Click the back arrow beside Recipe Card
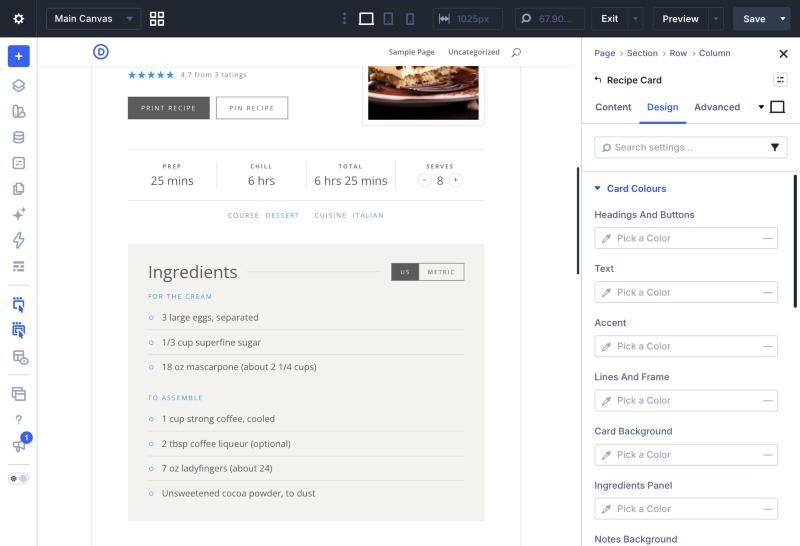The image size is (800, 546). click(598, 80)
